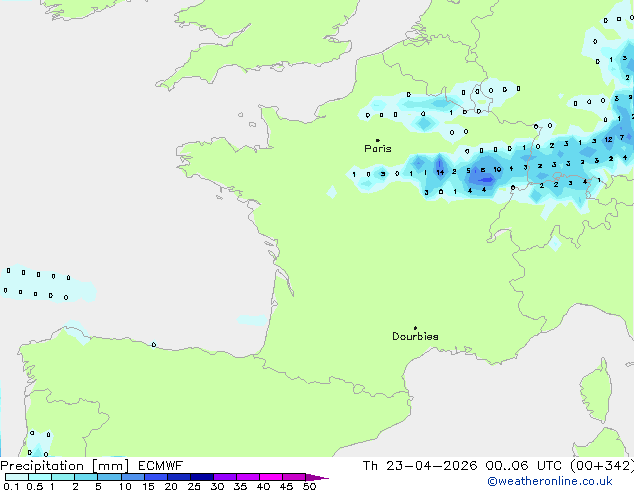Click the Dourbies location dot marker
This screenshot has width=634, height=490.
click(x=415, y=328)
